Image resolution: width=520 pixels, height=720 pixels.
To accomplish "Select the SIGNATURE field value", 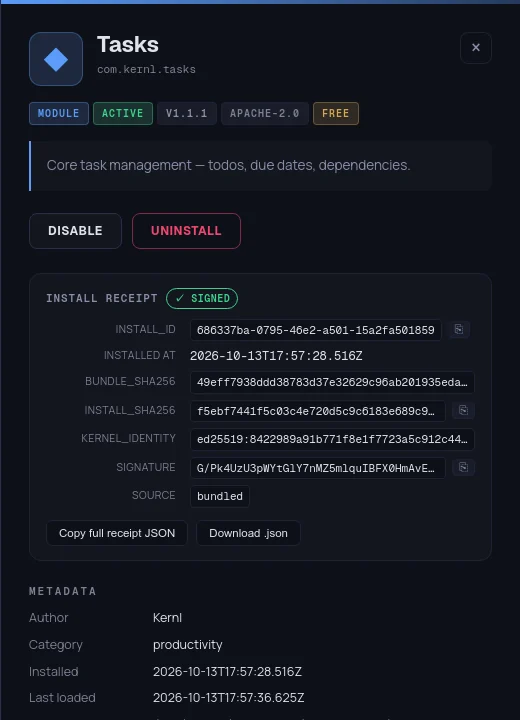I will (317, 468).
